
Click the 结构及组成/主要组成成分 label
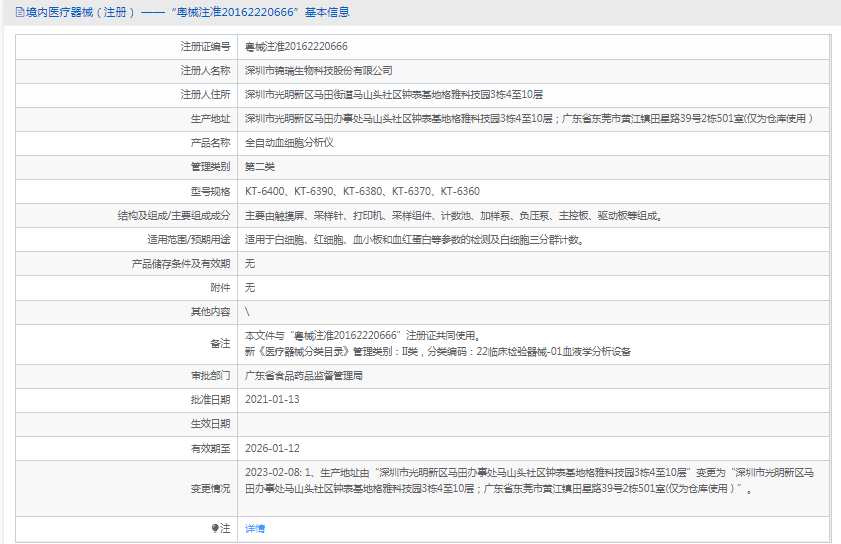(x=174, y=216)
